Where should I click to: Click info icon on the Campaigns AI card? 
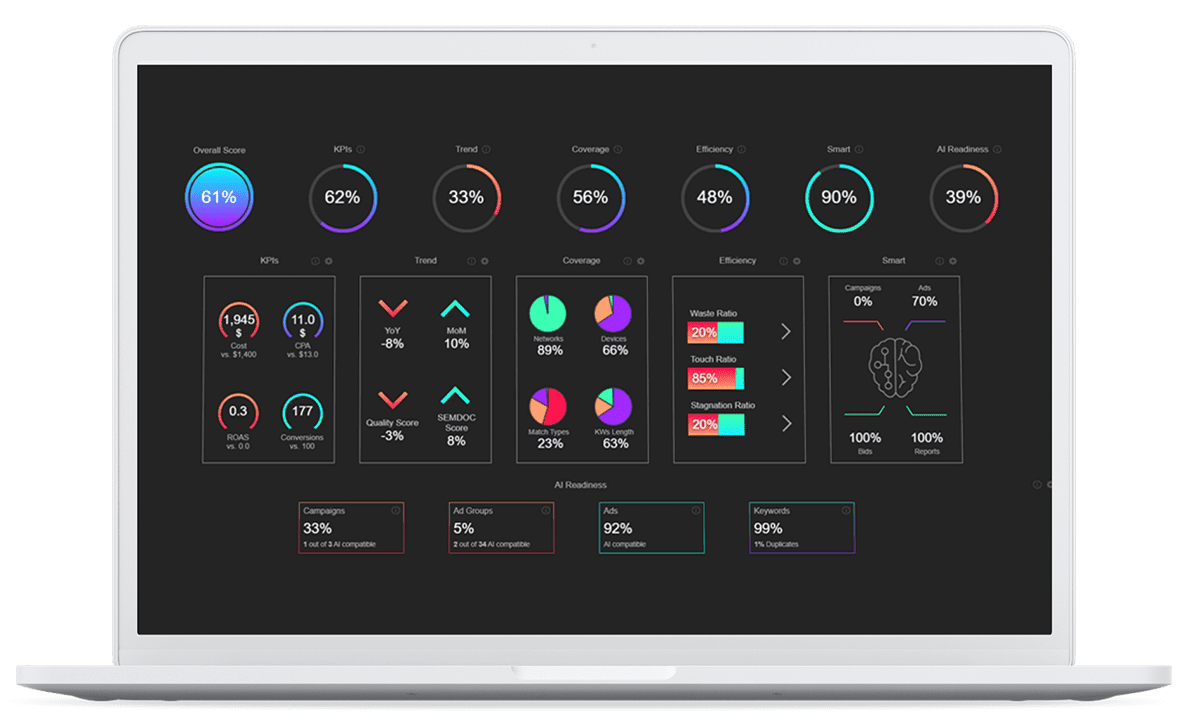[396, 510]
